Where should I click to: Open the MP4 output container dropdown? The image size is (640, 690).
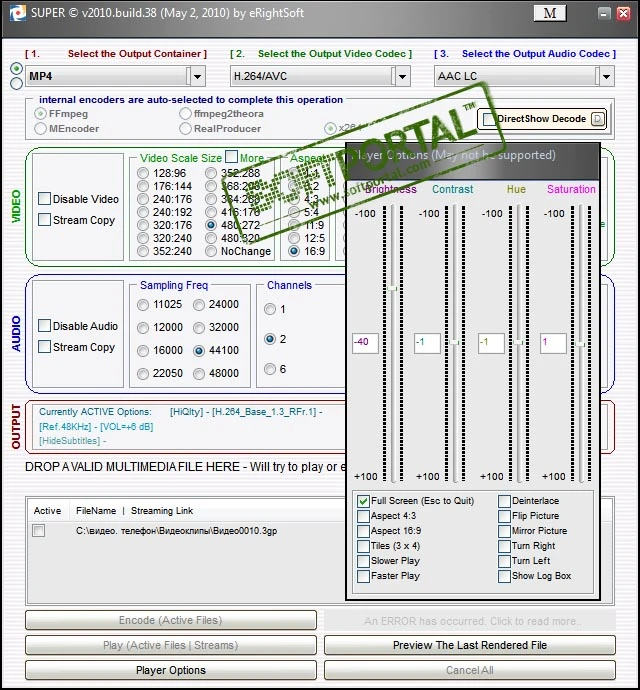[x=198, y=77]
